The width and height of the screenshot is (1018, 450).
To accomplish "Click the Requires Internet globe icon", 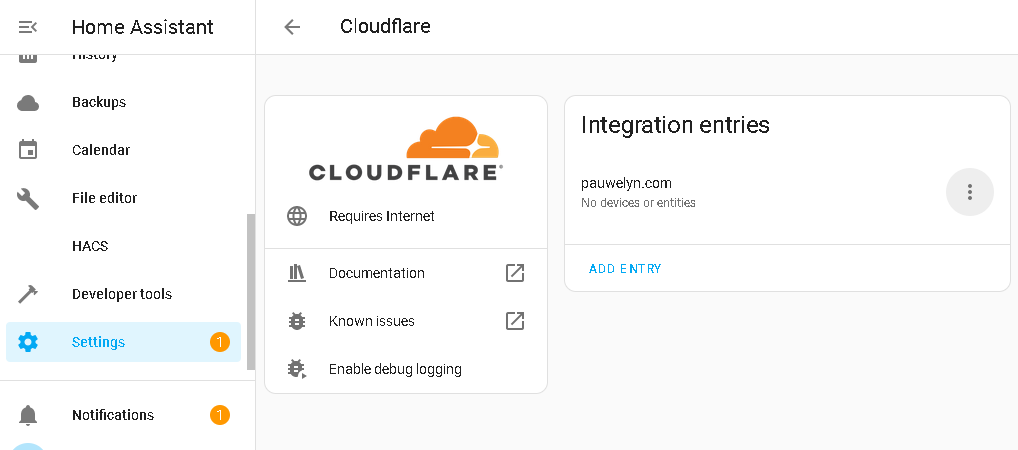I will (297, 216).
